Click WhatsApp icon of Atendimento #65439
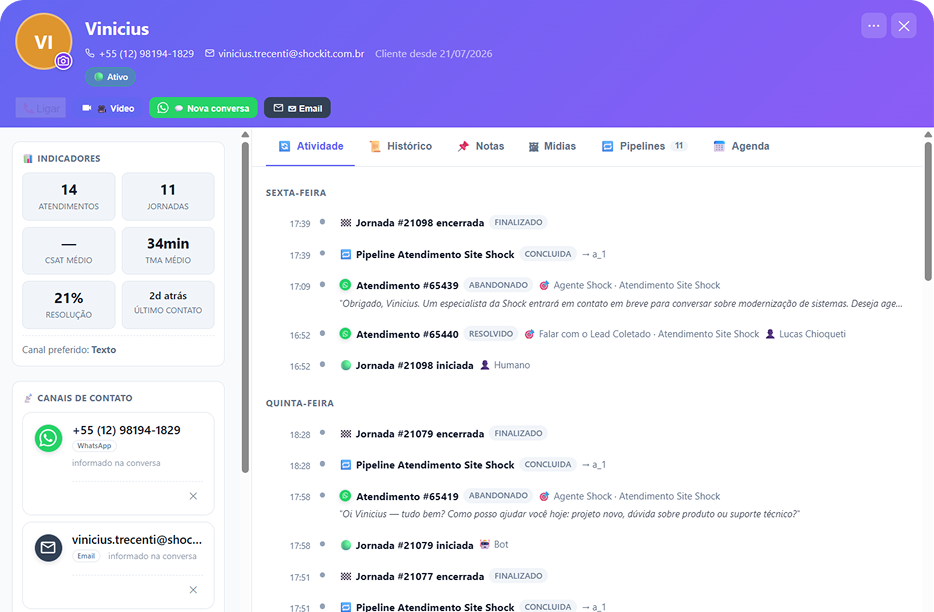The width and height of the screenshot is (934, 612). [345, 285]
